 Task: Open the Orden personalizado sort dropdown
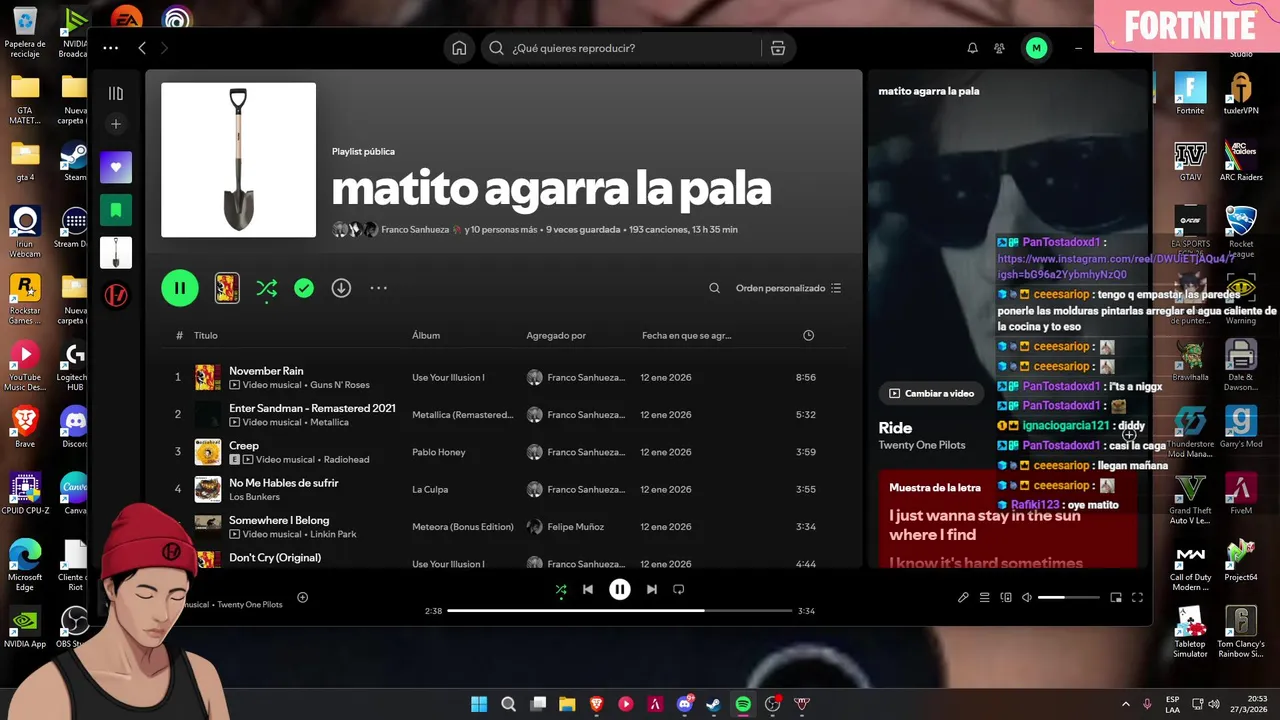click(x=788, y=288)
